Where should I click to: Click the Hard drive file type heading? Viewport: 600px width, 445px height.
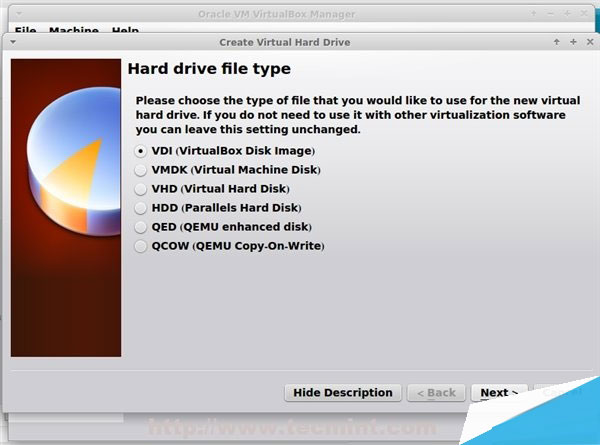(x=209, y=69)
